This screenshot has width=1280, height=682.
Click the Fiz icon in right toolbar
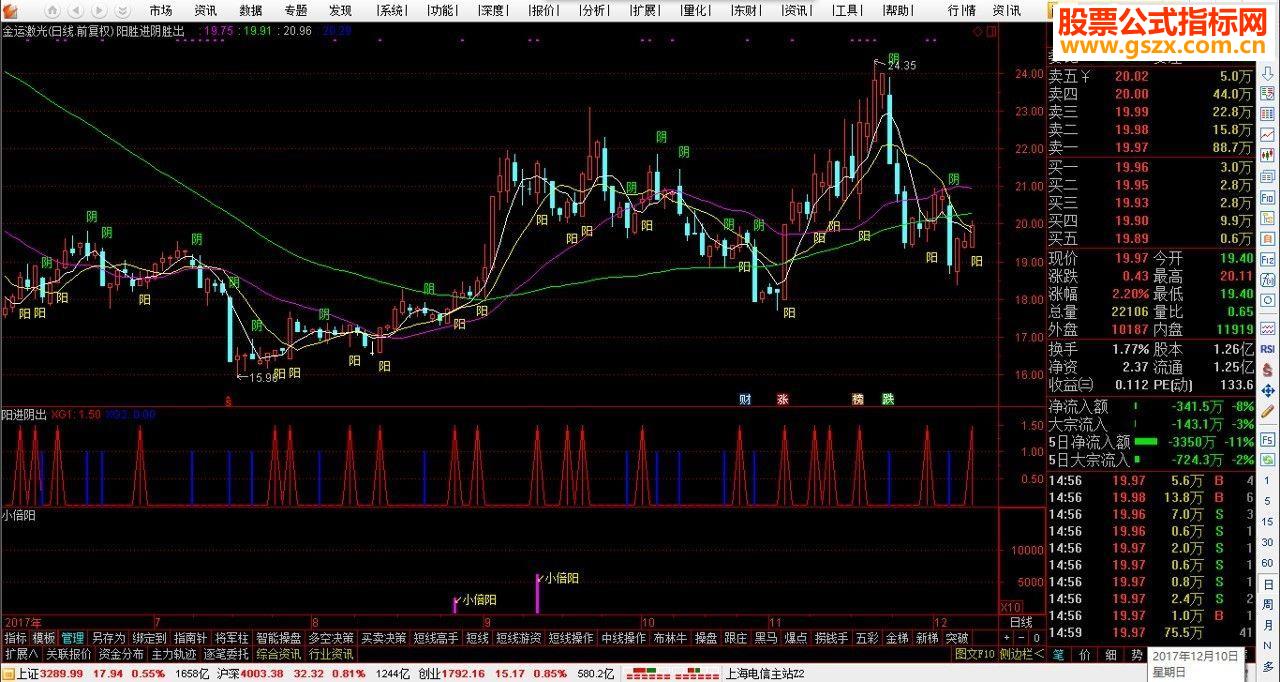[x=1268, y=261]
